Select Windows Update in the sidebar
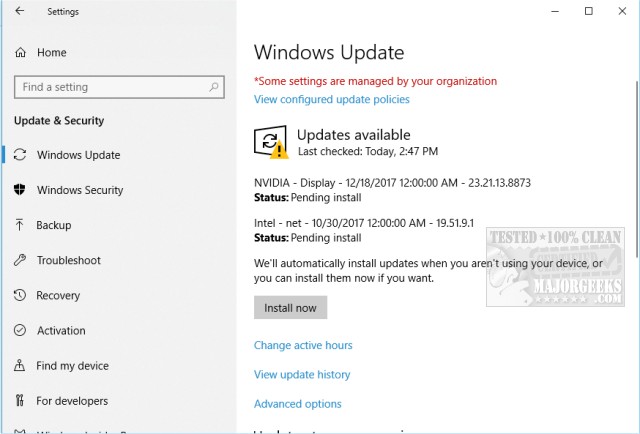This screenshot has width=640, height=434. click(x=78, y=155)
